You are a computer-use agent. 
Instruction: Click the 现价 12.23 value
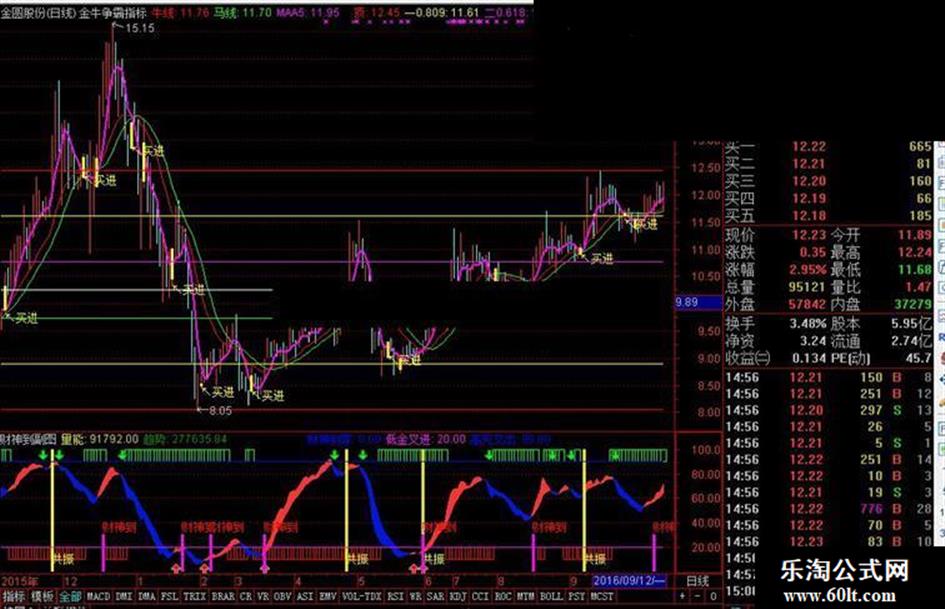[809, 235]
